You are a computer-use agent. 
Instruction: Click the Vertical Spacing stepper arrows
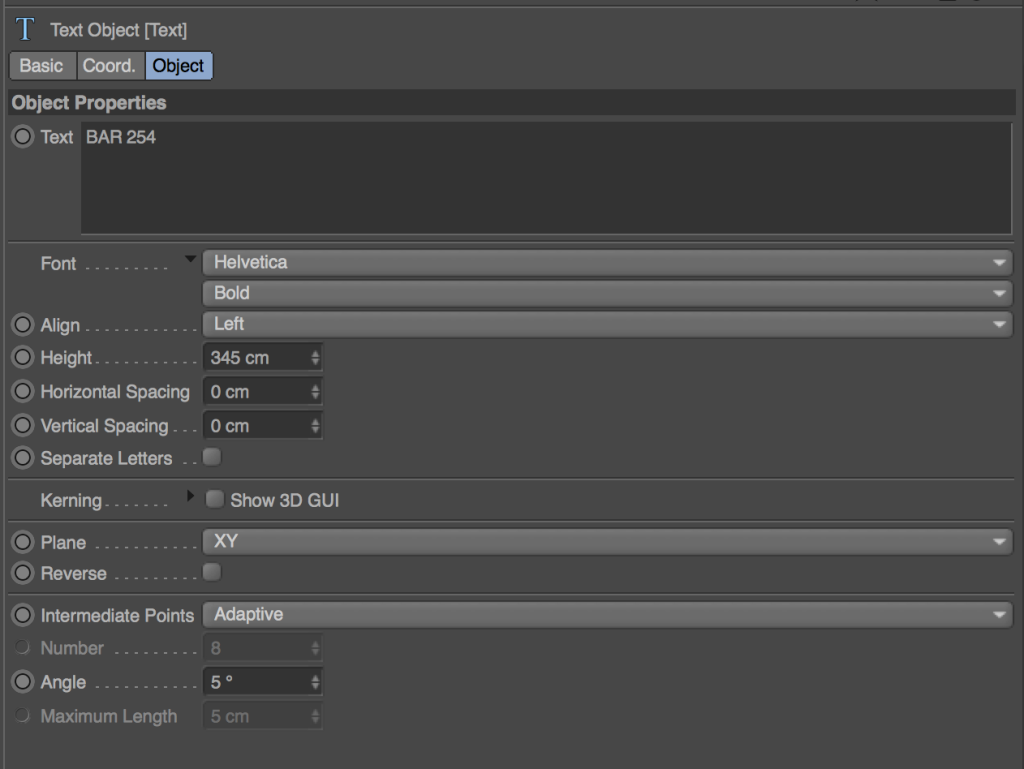[x=315, y=426]
